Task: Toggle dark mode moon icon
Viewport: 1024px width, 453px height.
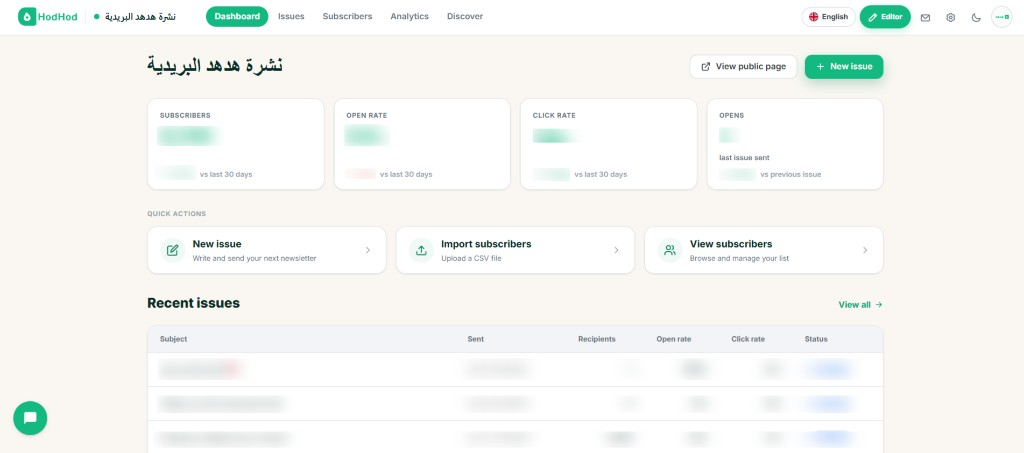Action: 976,18
